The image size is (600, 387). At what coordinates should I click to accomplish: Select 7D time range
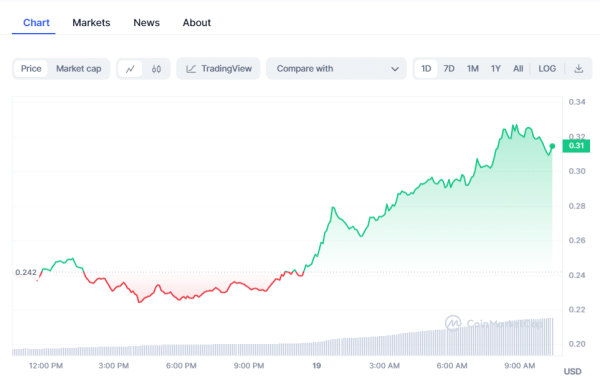pyautogui.click(x=449, y=69)
